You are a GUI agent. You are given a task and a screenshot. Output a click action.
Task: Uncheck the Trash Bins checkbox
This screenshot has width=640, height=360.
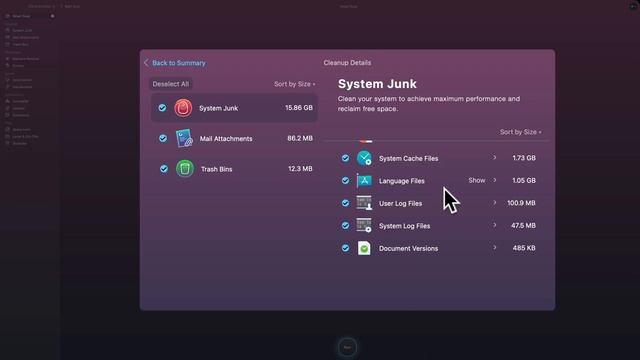[164, 169]
